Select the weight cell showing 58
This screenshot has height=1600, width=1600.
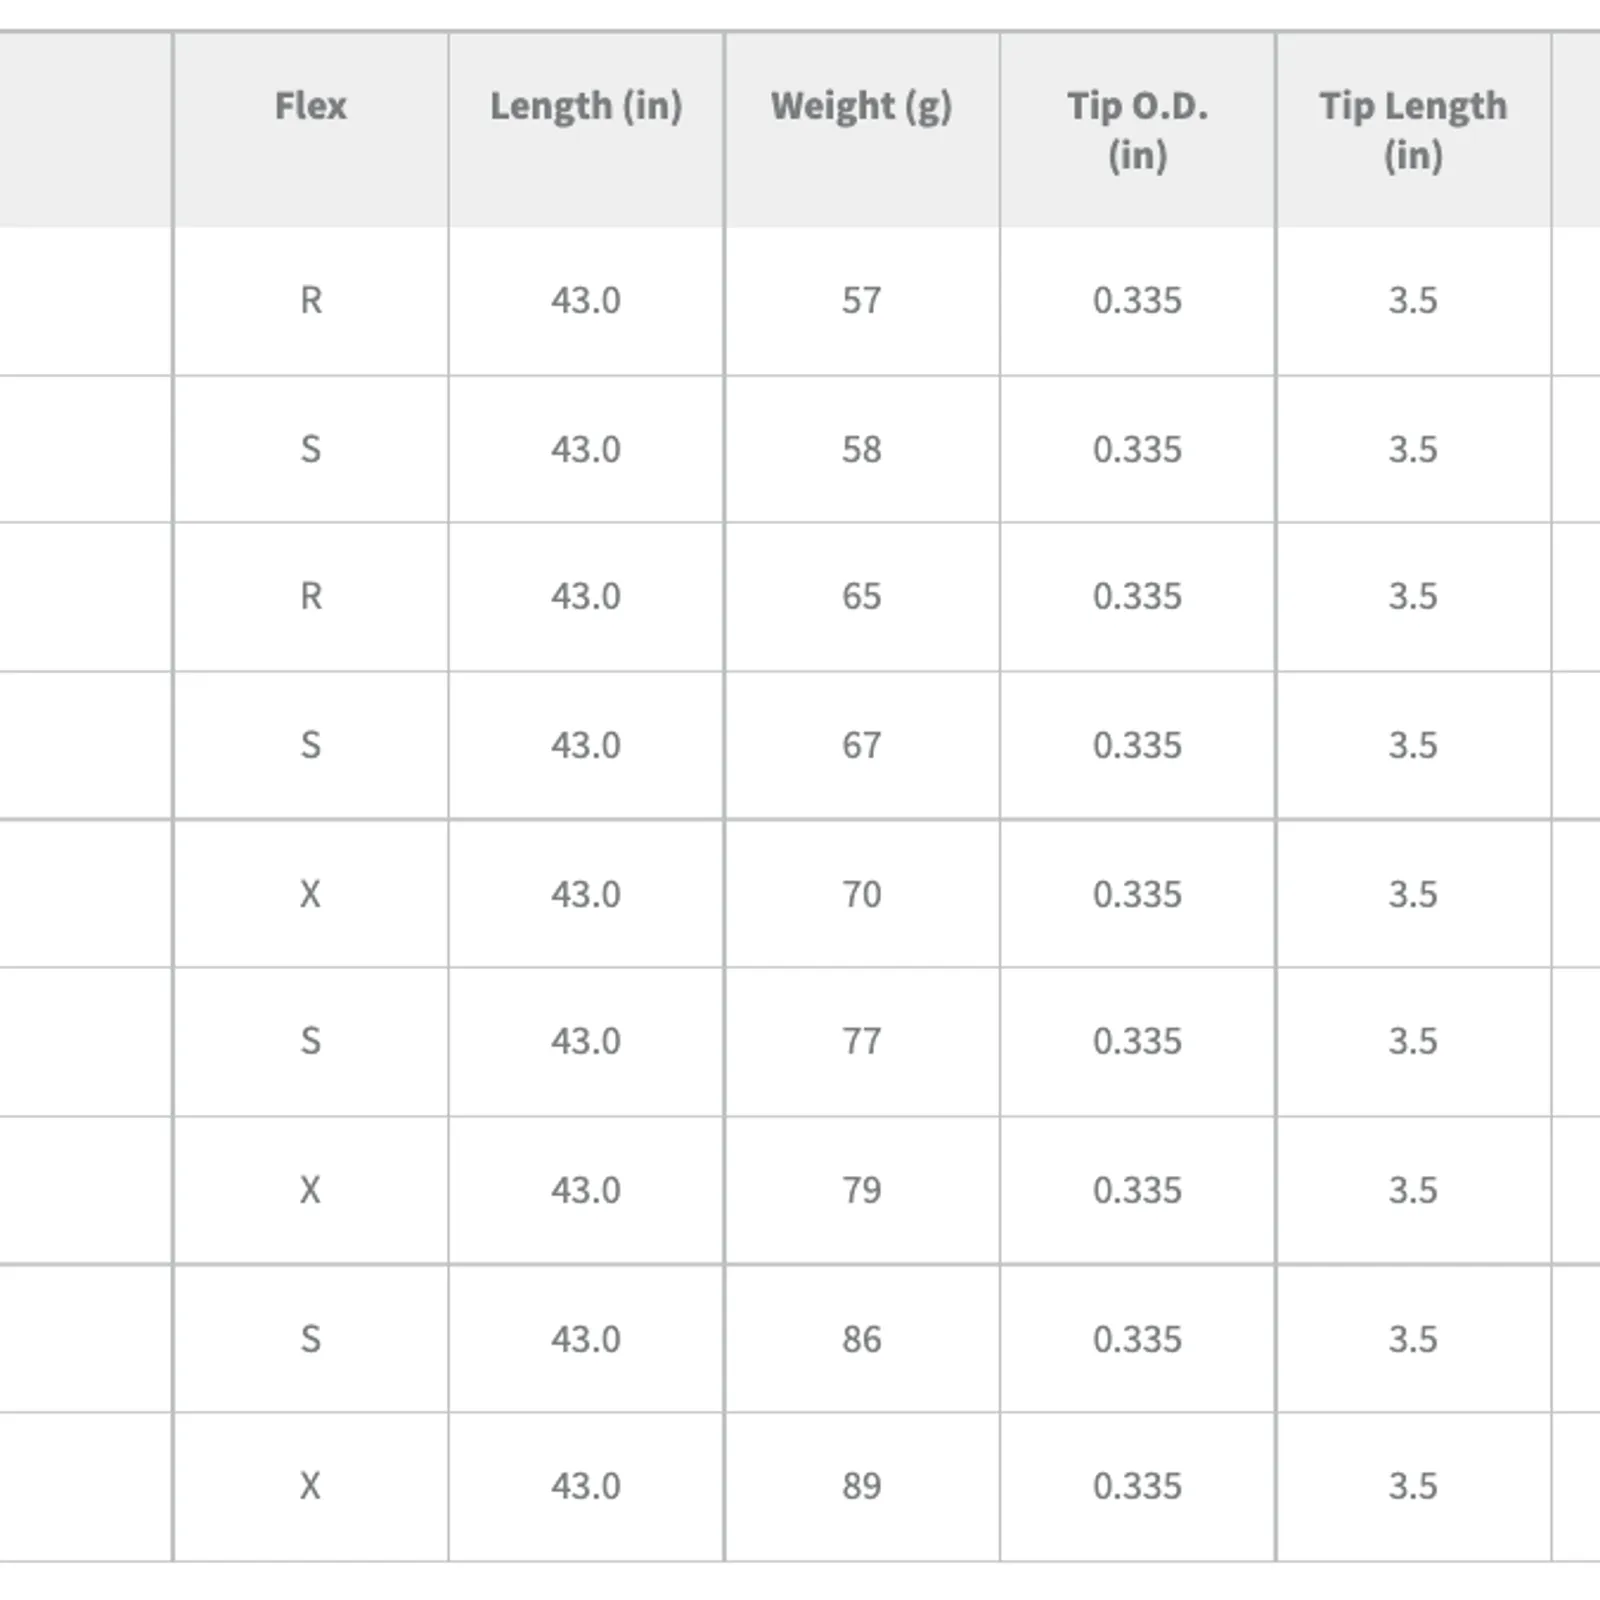[862, 450]
